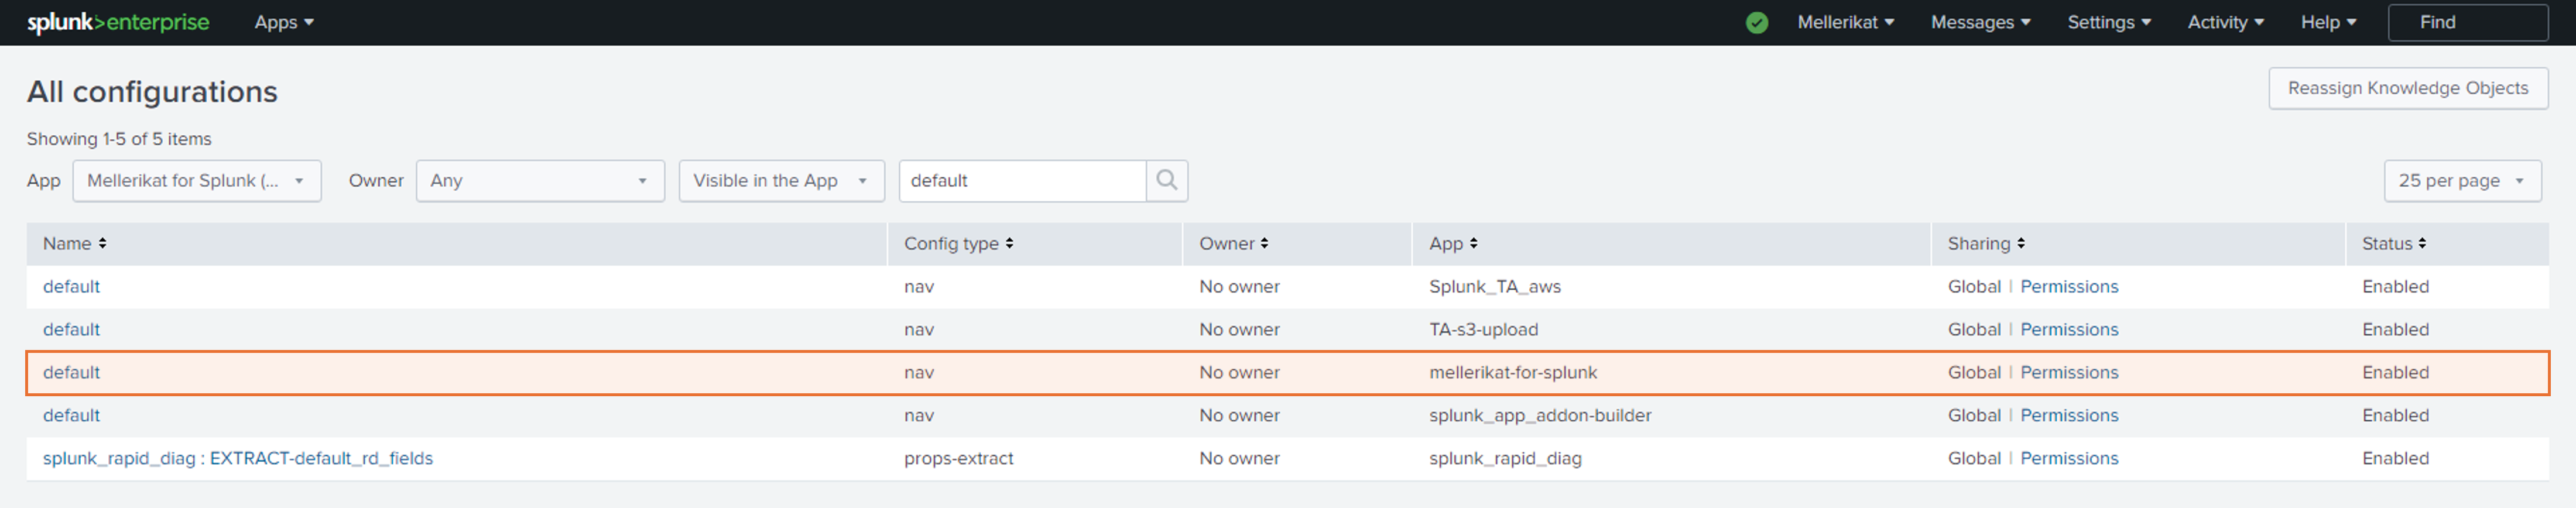The width and height of the screenshot is (2576, 508).
Task: Click the splunk_app_addon-builder app cell
Action: coord(1539,415)
